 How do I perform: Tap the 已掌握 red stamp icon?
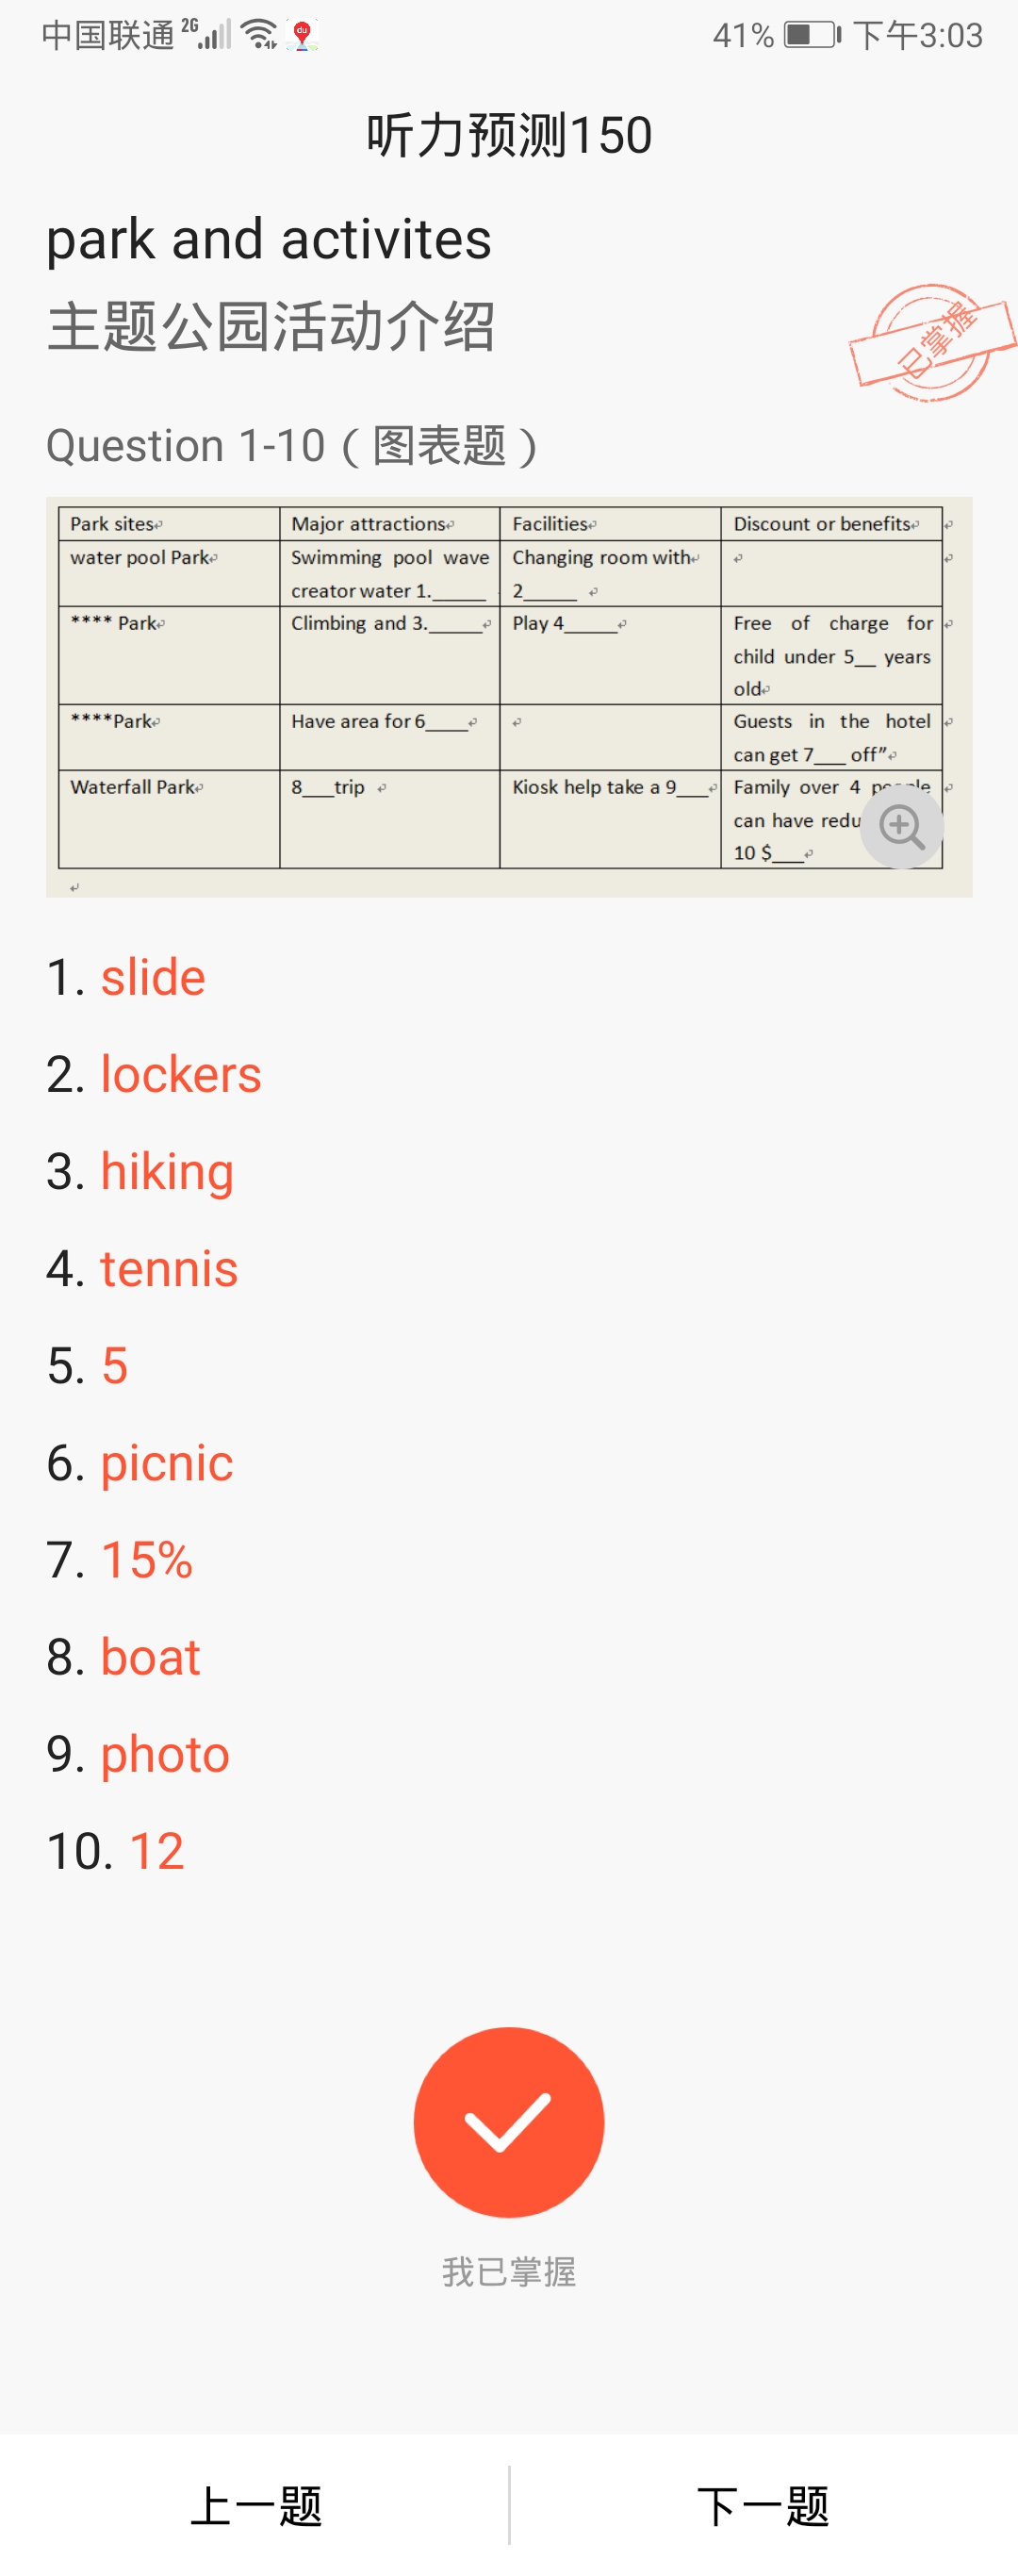[x=932, y=342]
